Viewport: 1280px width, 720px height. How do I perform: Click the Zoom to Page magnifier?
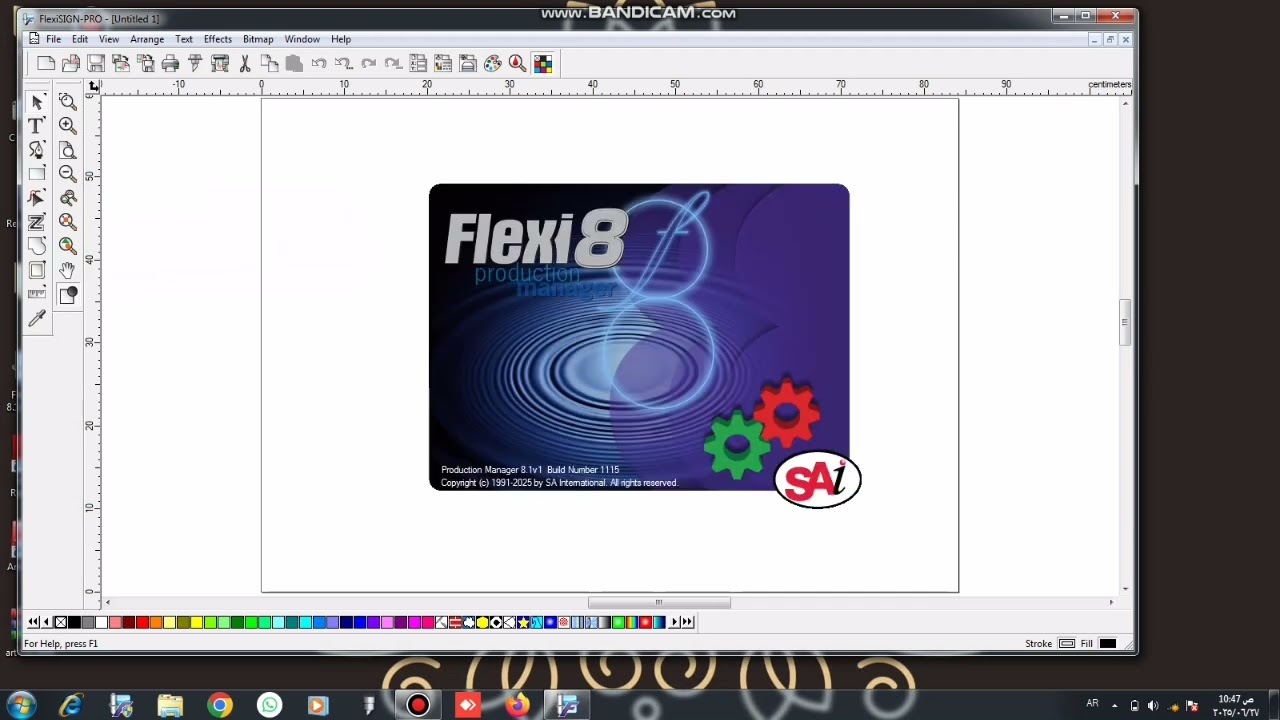click(x=68, y=150)
